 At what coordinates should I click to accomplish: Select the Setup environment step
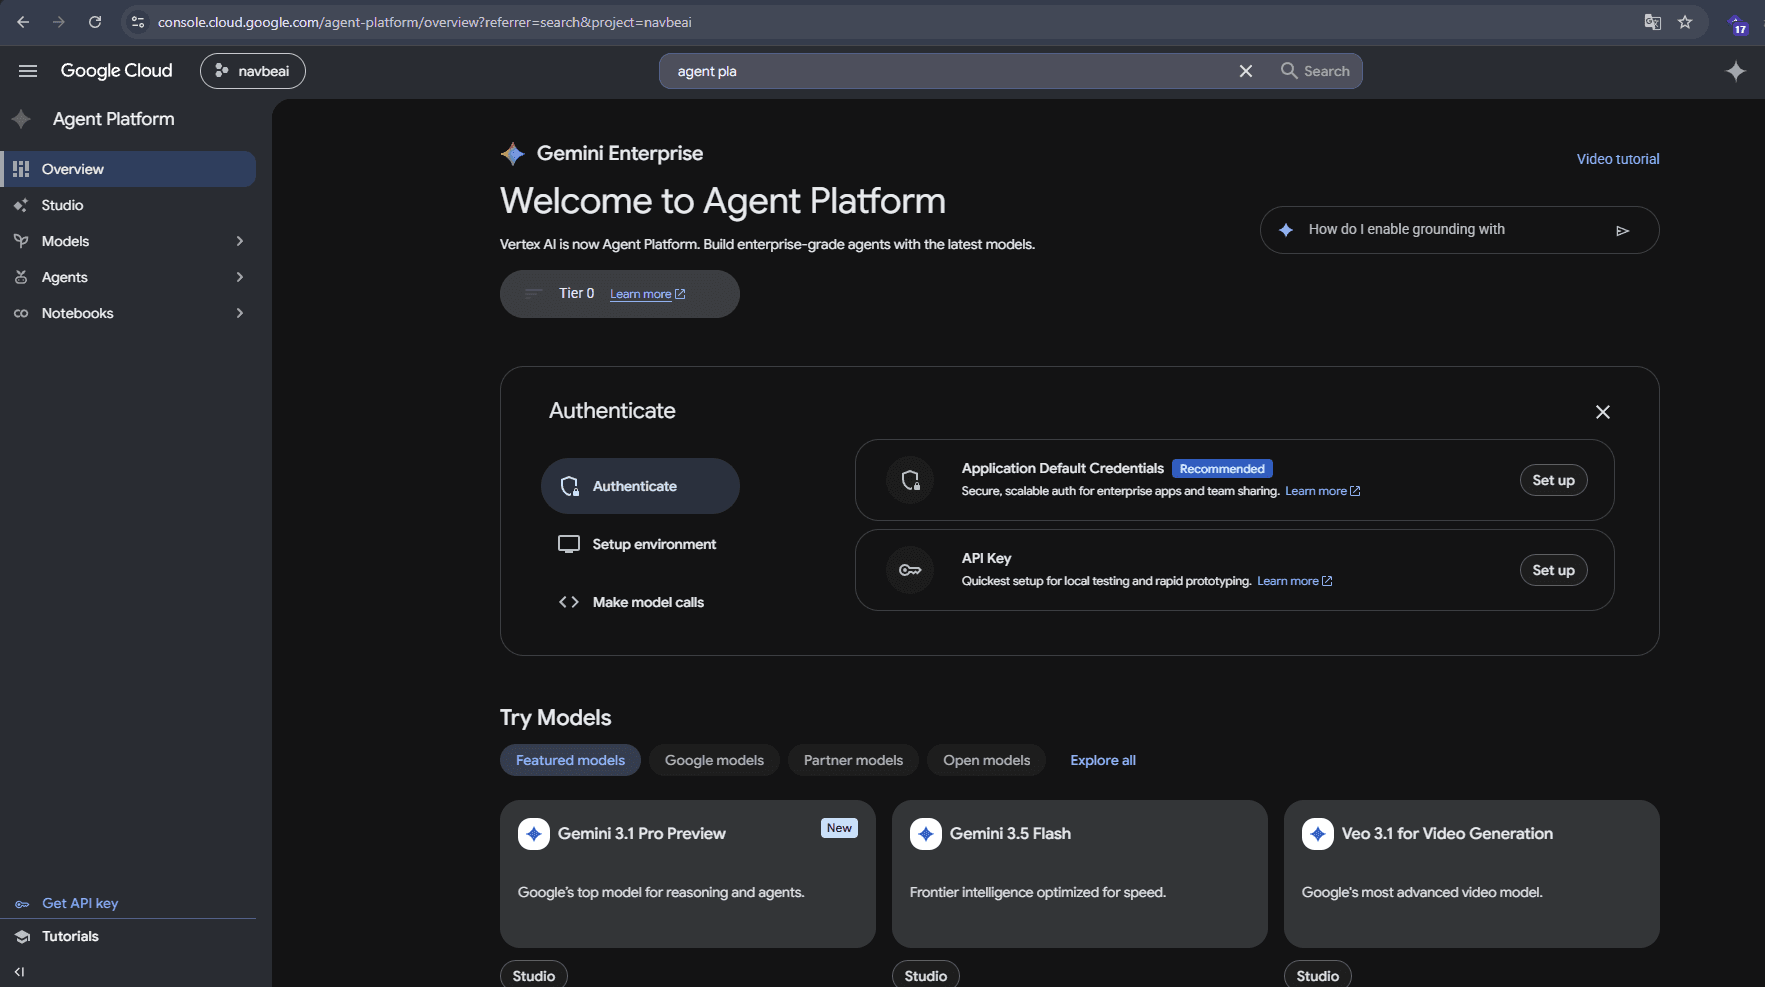(640, 544)
